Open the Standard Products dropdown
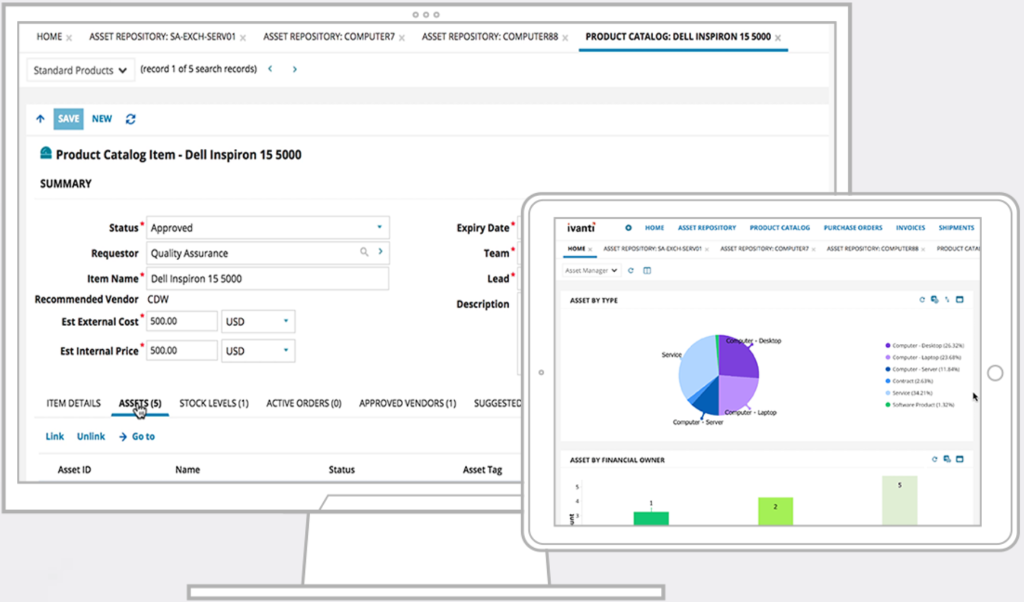Screen dimensions: 1024x602 tap(80, 70)
